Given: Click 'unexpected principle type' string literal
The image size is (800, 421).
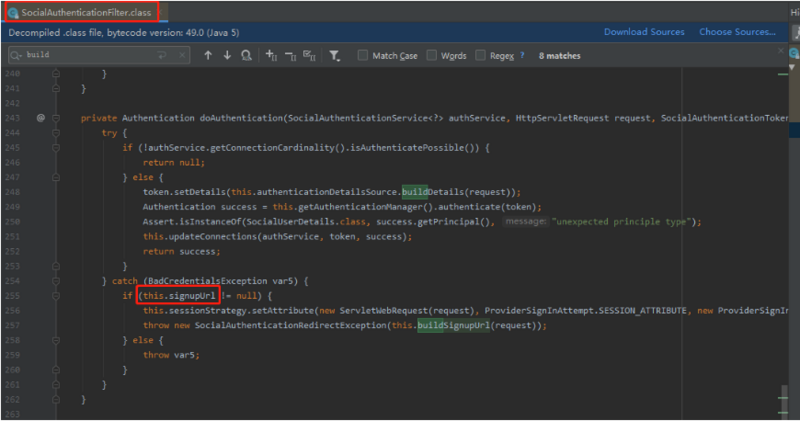Looking at the screenshot, I should point(621,221).
